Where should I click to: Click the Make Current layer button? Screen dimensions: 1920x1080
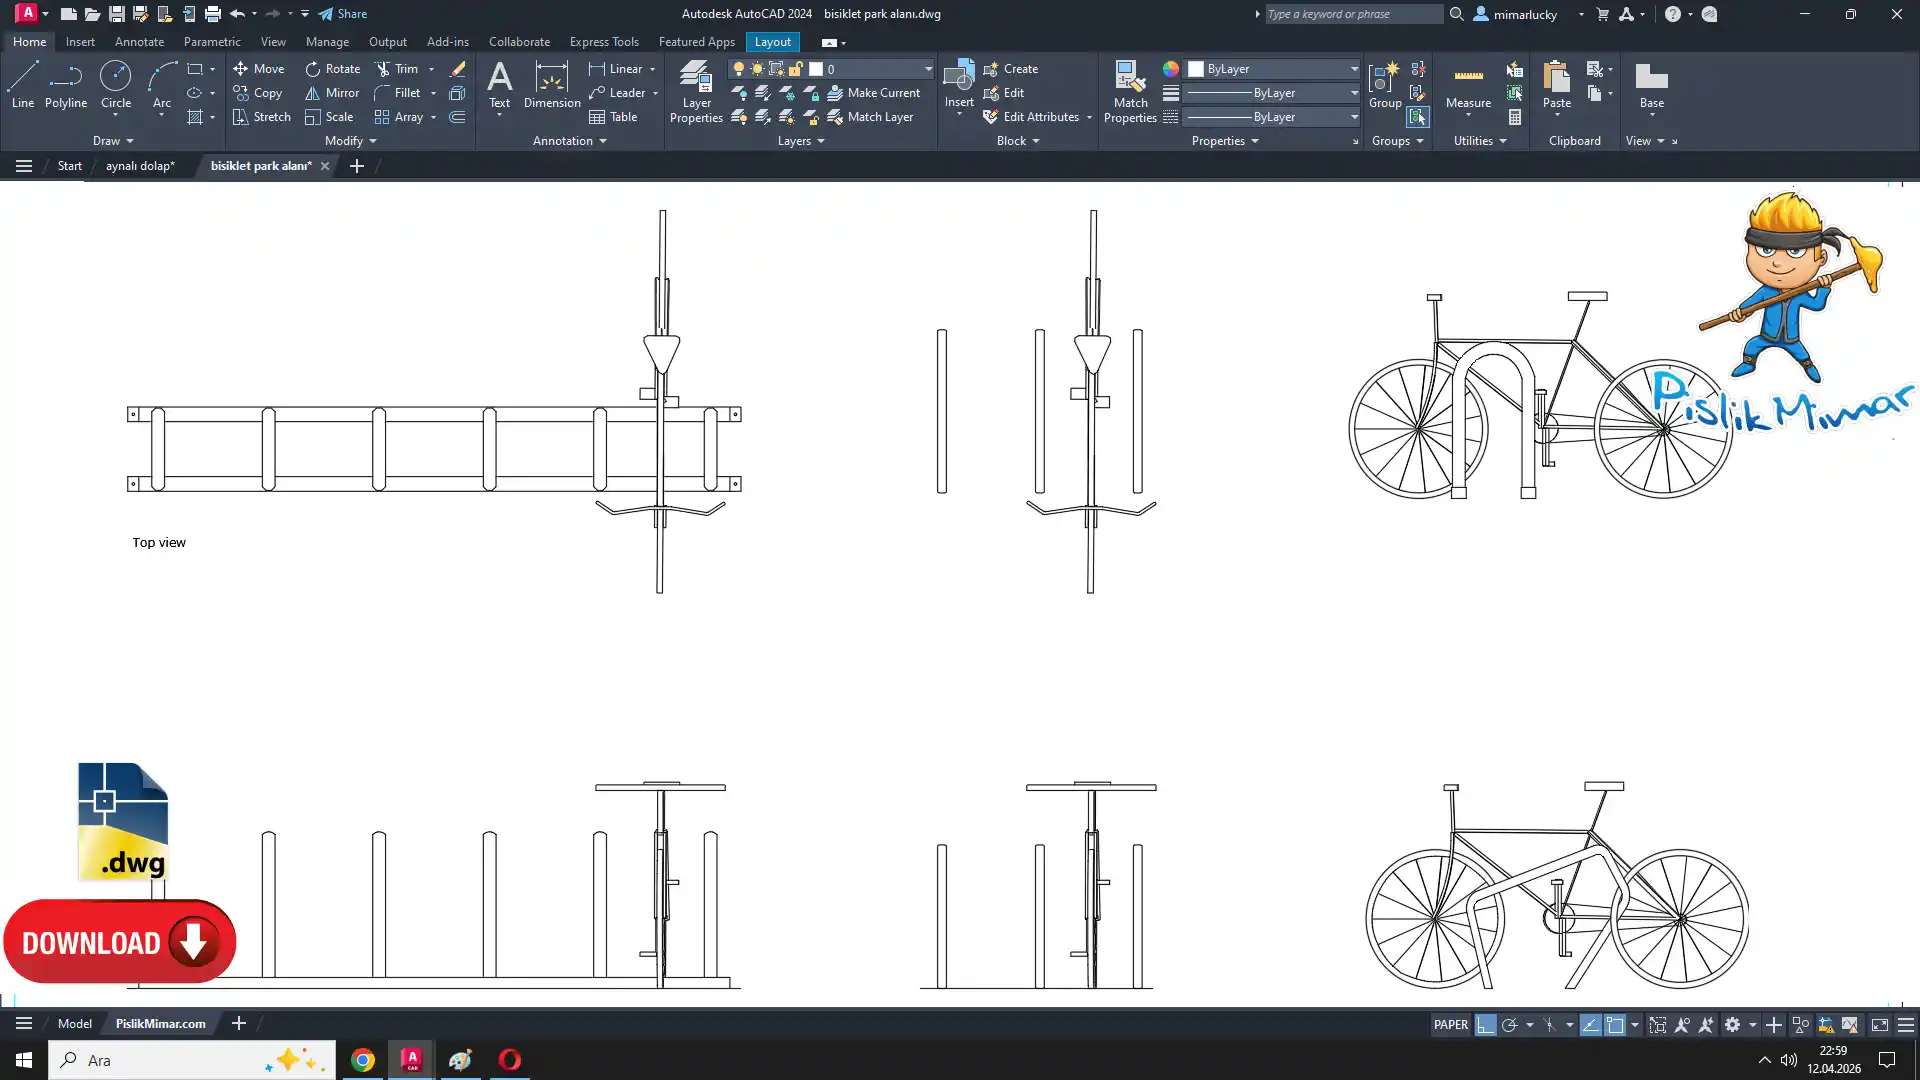coord(873,93)
